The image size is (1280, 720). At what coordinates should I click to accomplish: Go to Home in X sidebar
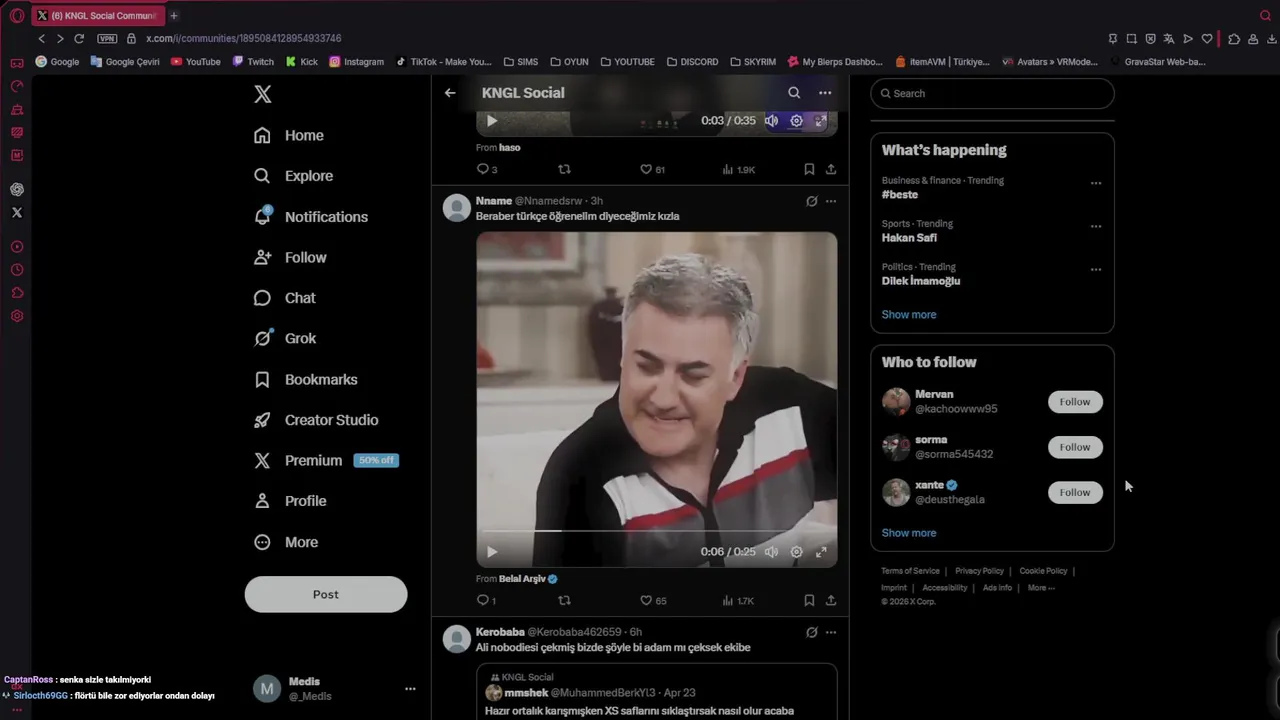[289, 135]
